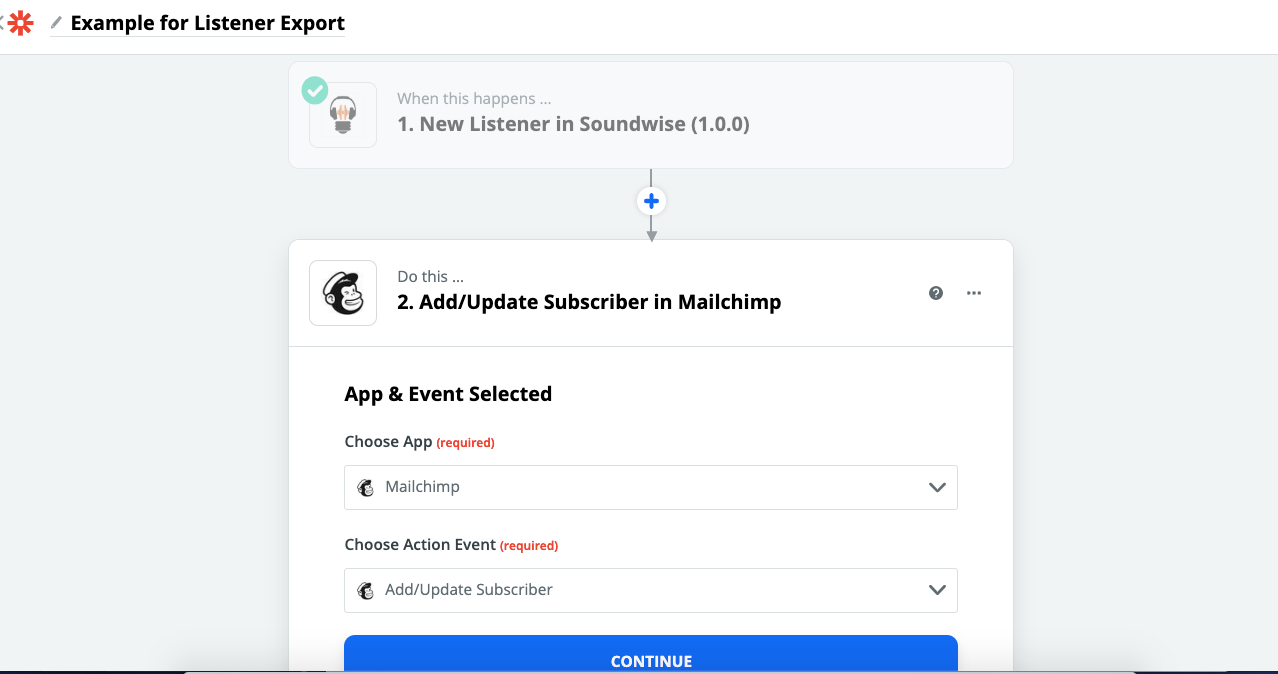The image size is (1278, 674).
Task: Open the Mailchimp app dropdown field
Action: pyautogui.click(x=651, y=487)
